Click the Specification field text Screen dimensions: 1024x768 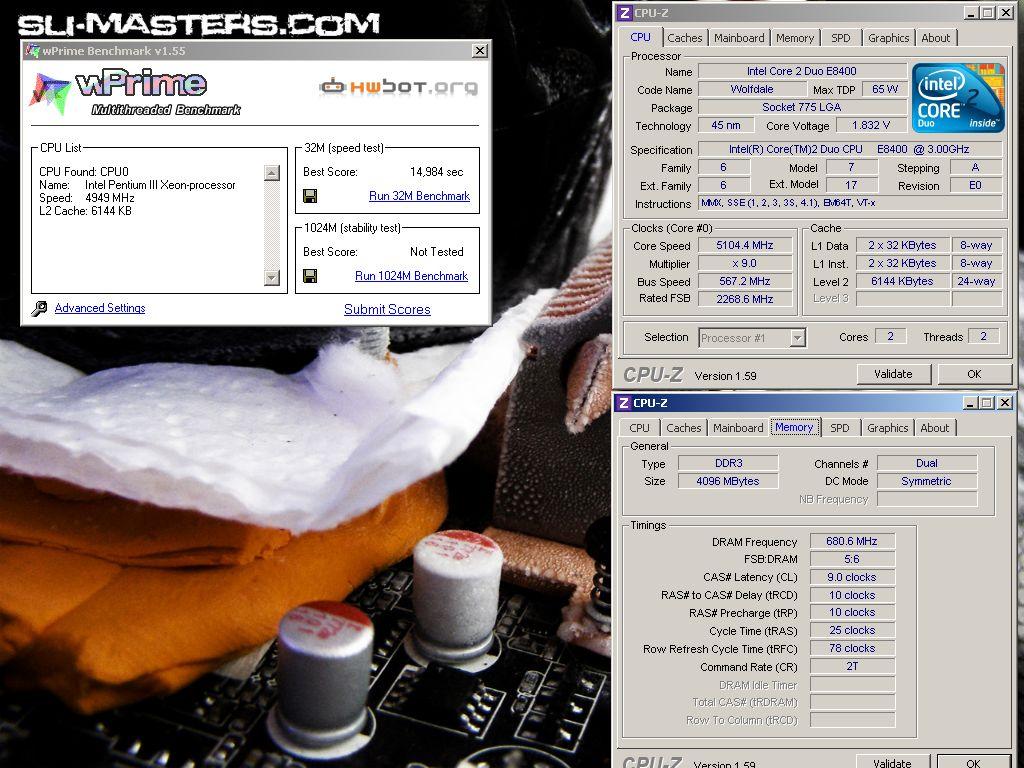pos(849,149)
